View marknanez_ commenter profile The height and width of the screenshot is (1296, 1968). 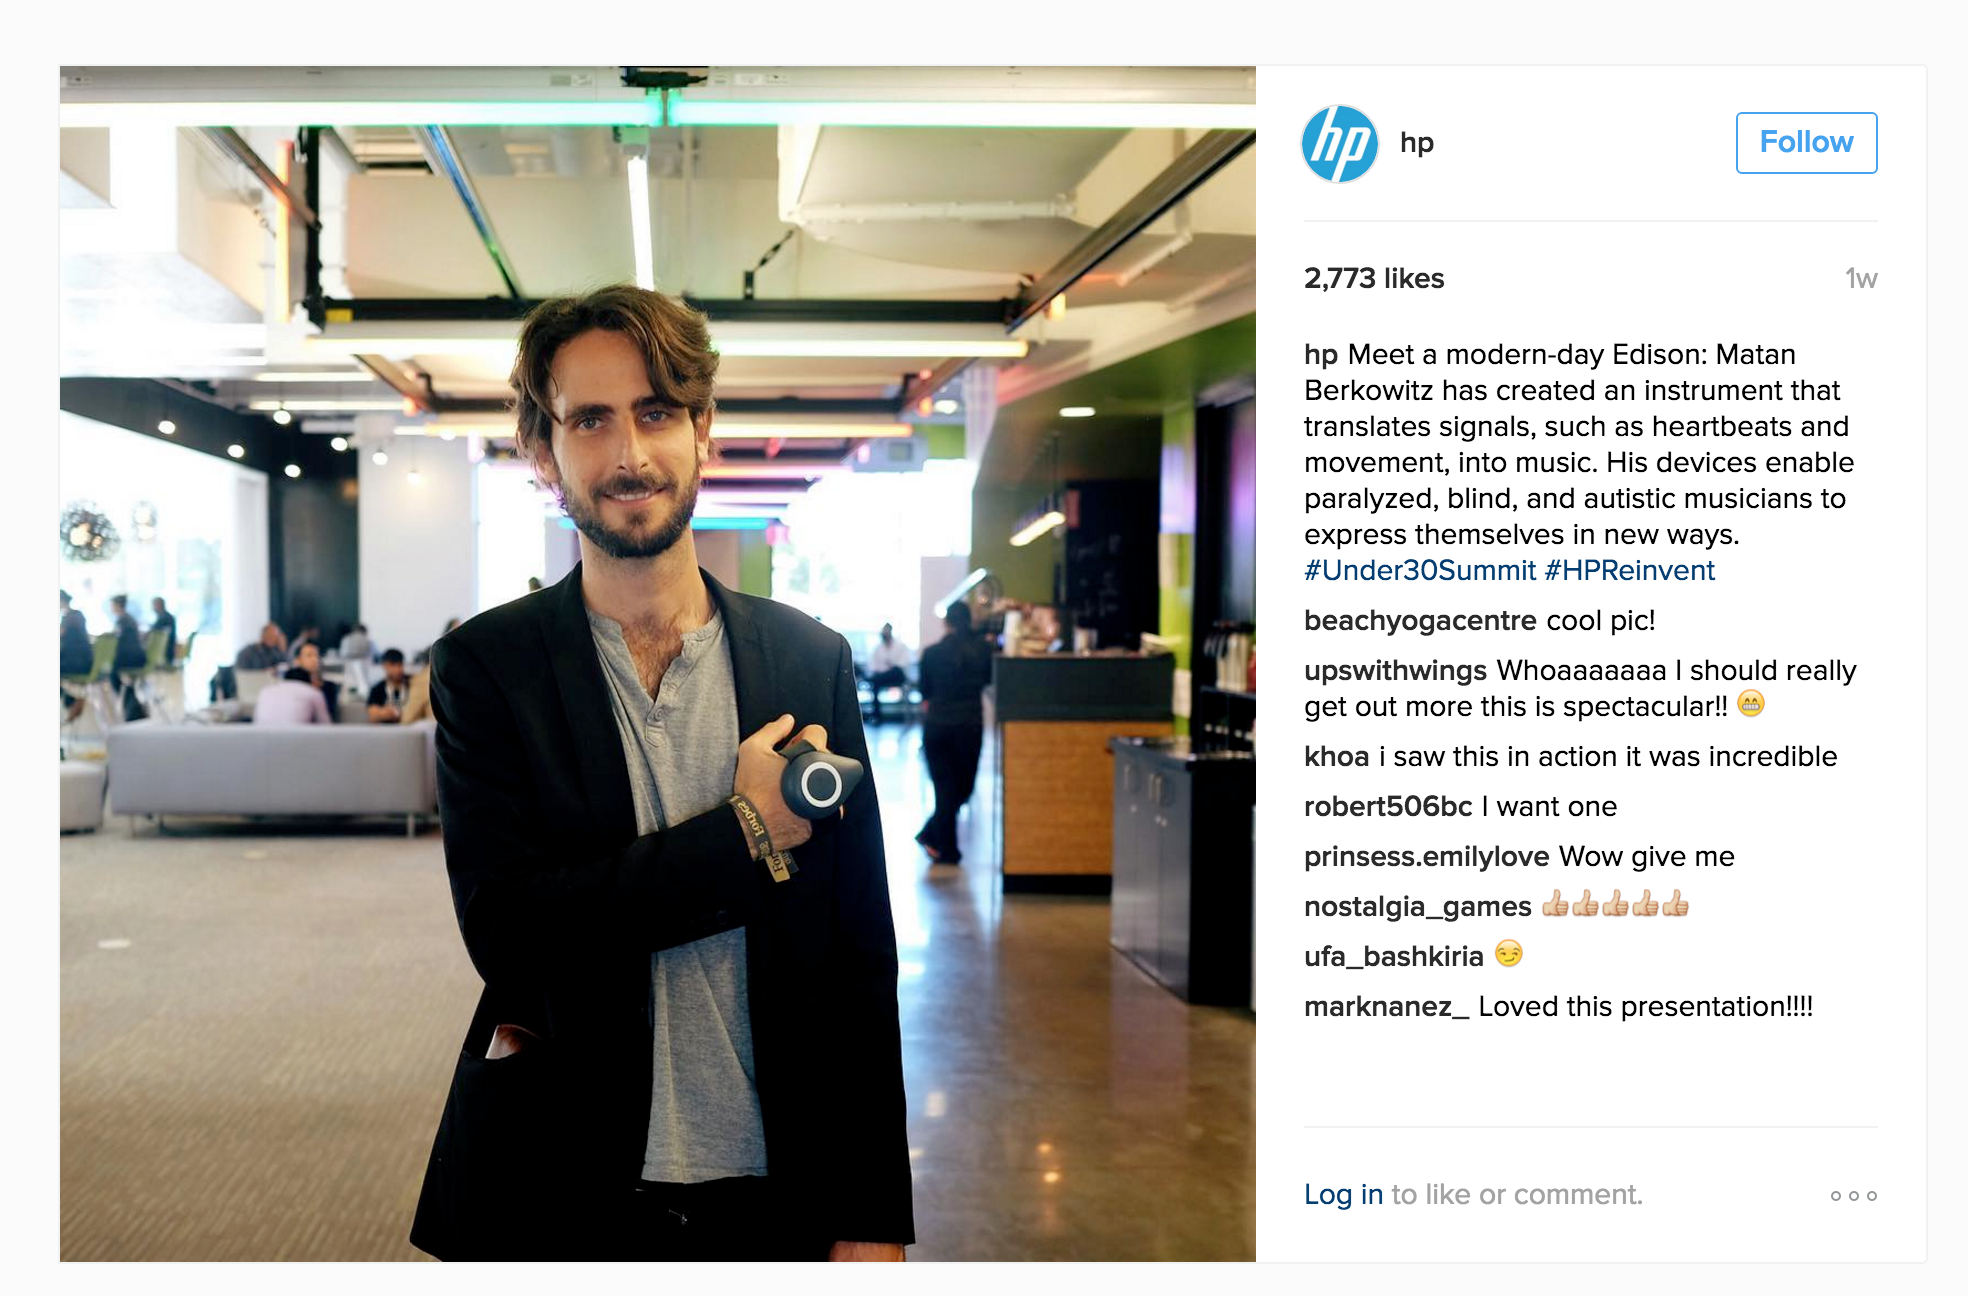pos(1386,1006)
